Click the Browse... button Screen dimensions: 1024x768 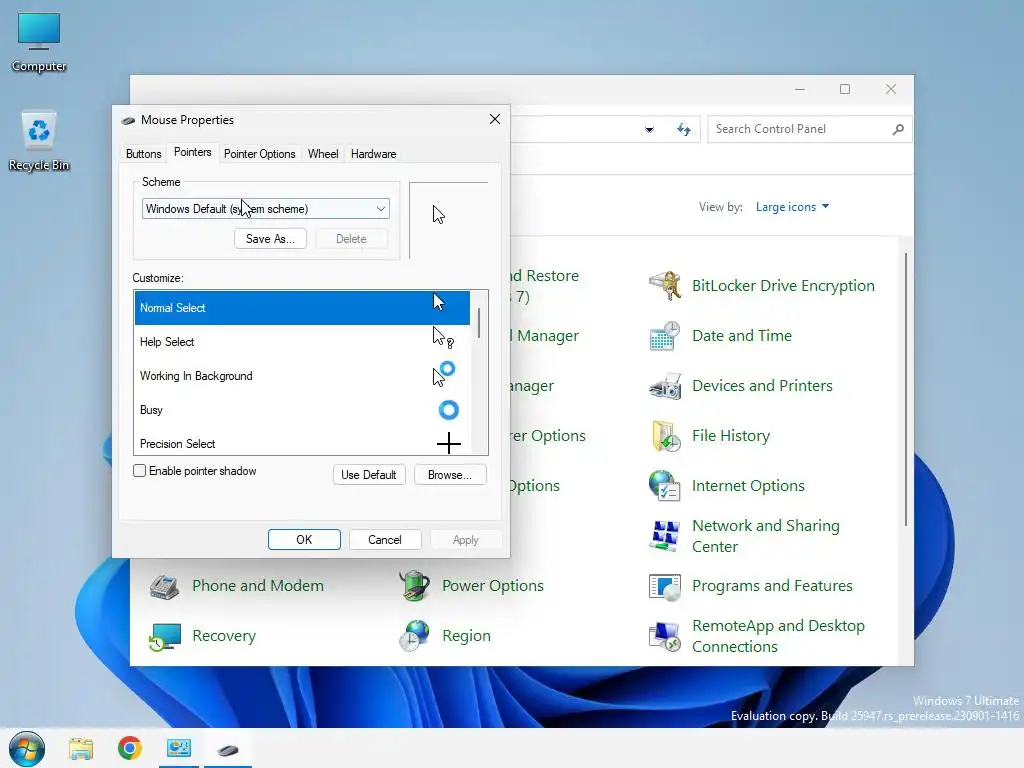coord(450,475)
